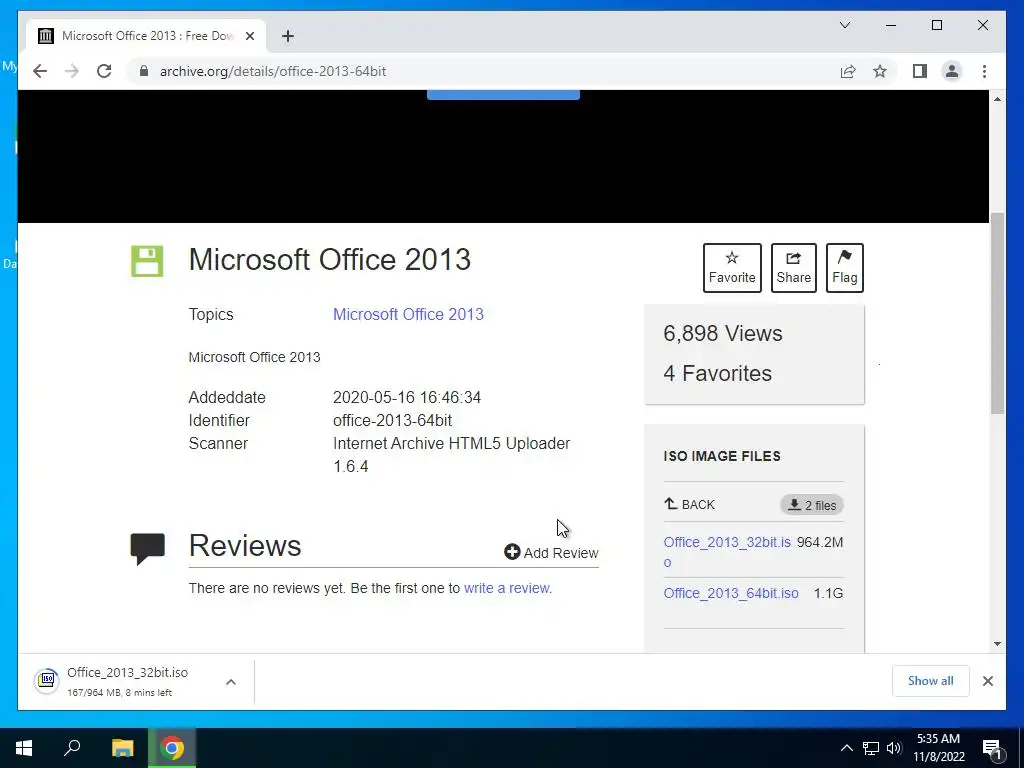Viewport: 1024px width, 768px height.
Task: Open the tab search chevron
Action: click(x=844, y=25)
